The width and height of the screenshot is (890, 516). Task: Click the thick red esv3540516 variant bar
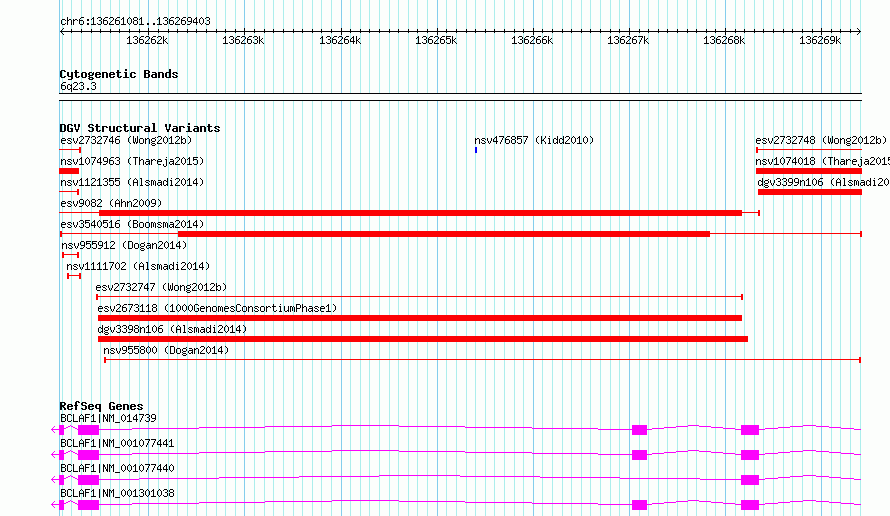444,234
